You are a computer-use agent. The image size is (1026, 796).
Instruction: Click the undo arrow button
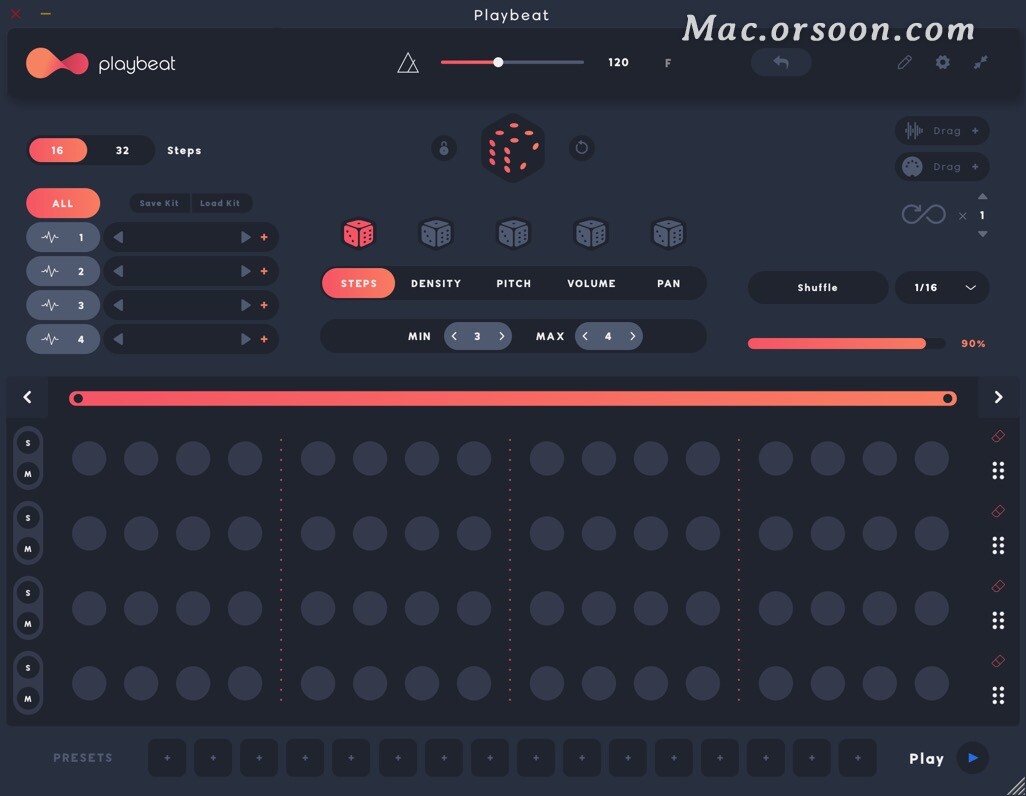781,62
